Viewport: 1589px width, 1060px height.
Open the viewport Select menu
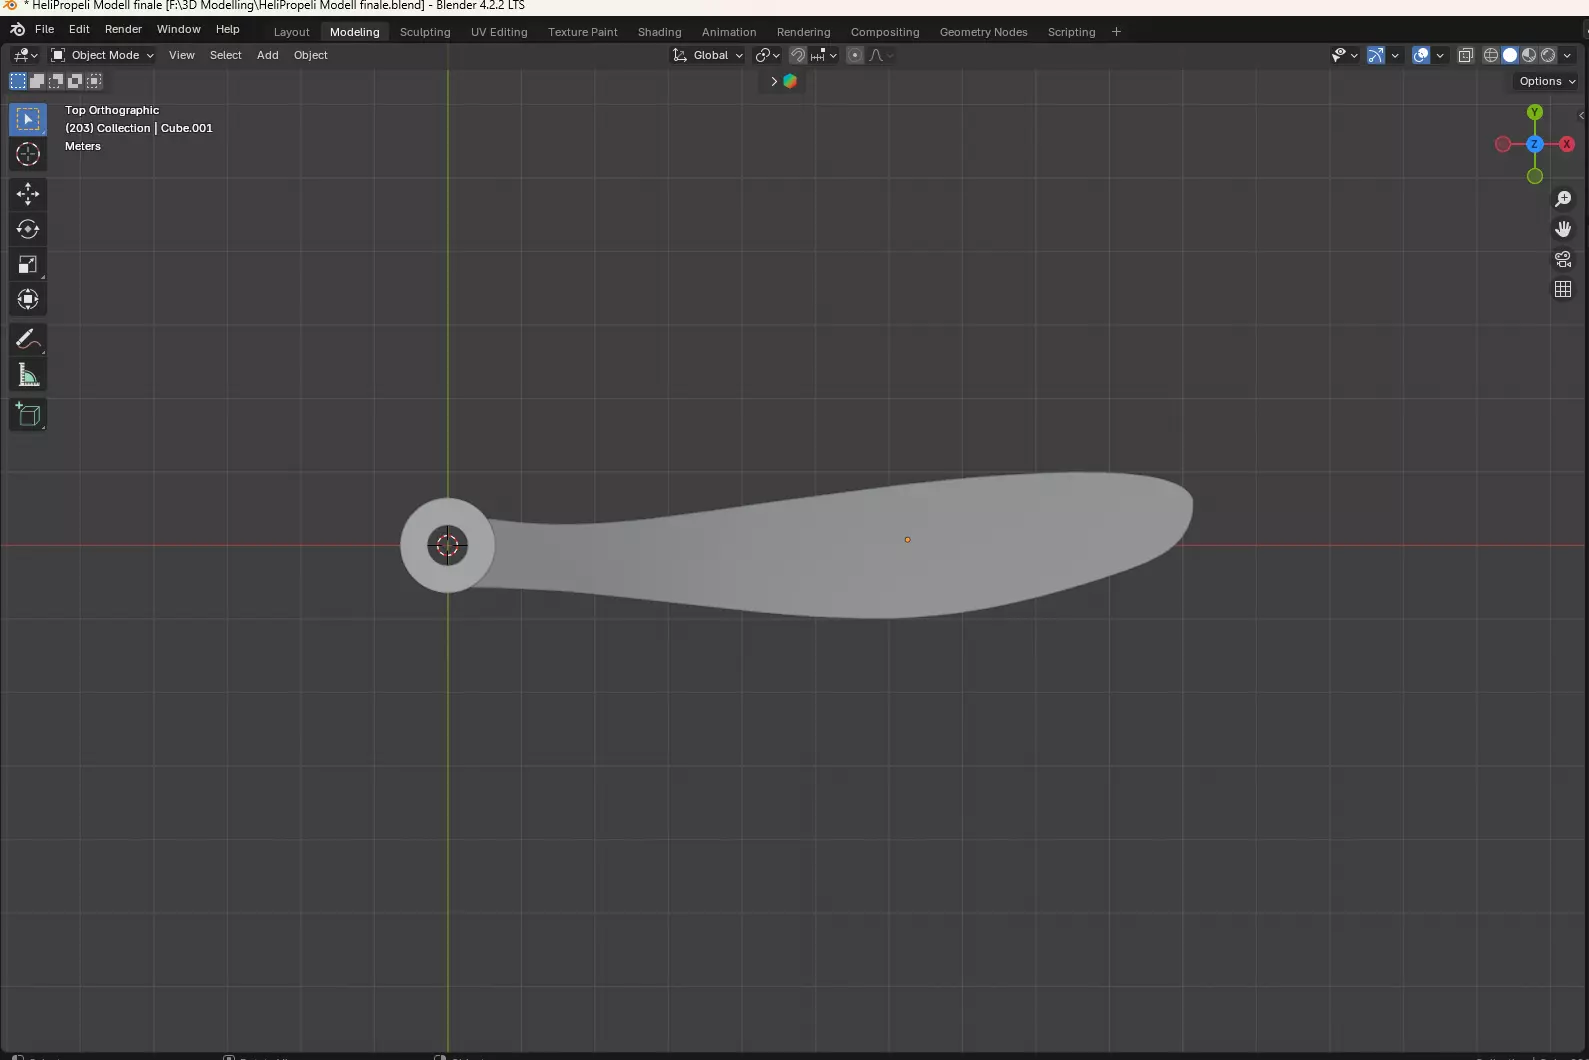225,55
